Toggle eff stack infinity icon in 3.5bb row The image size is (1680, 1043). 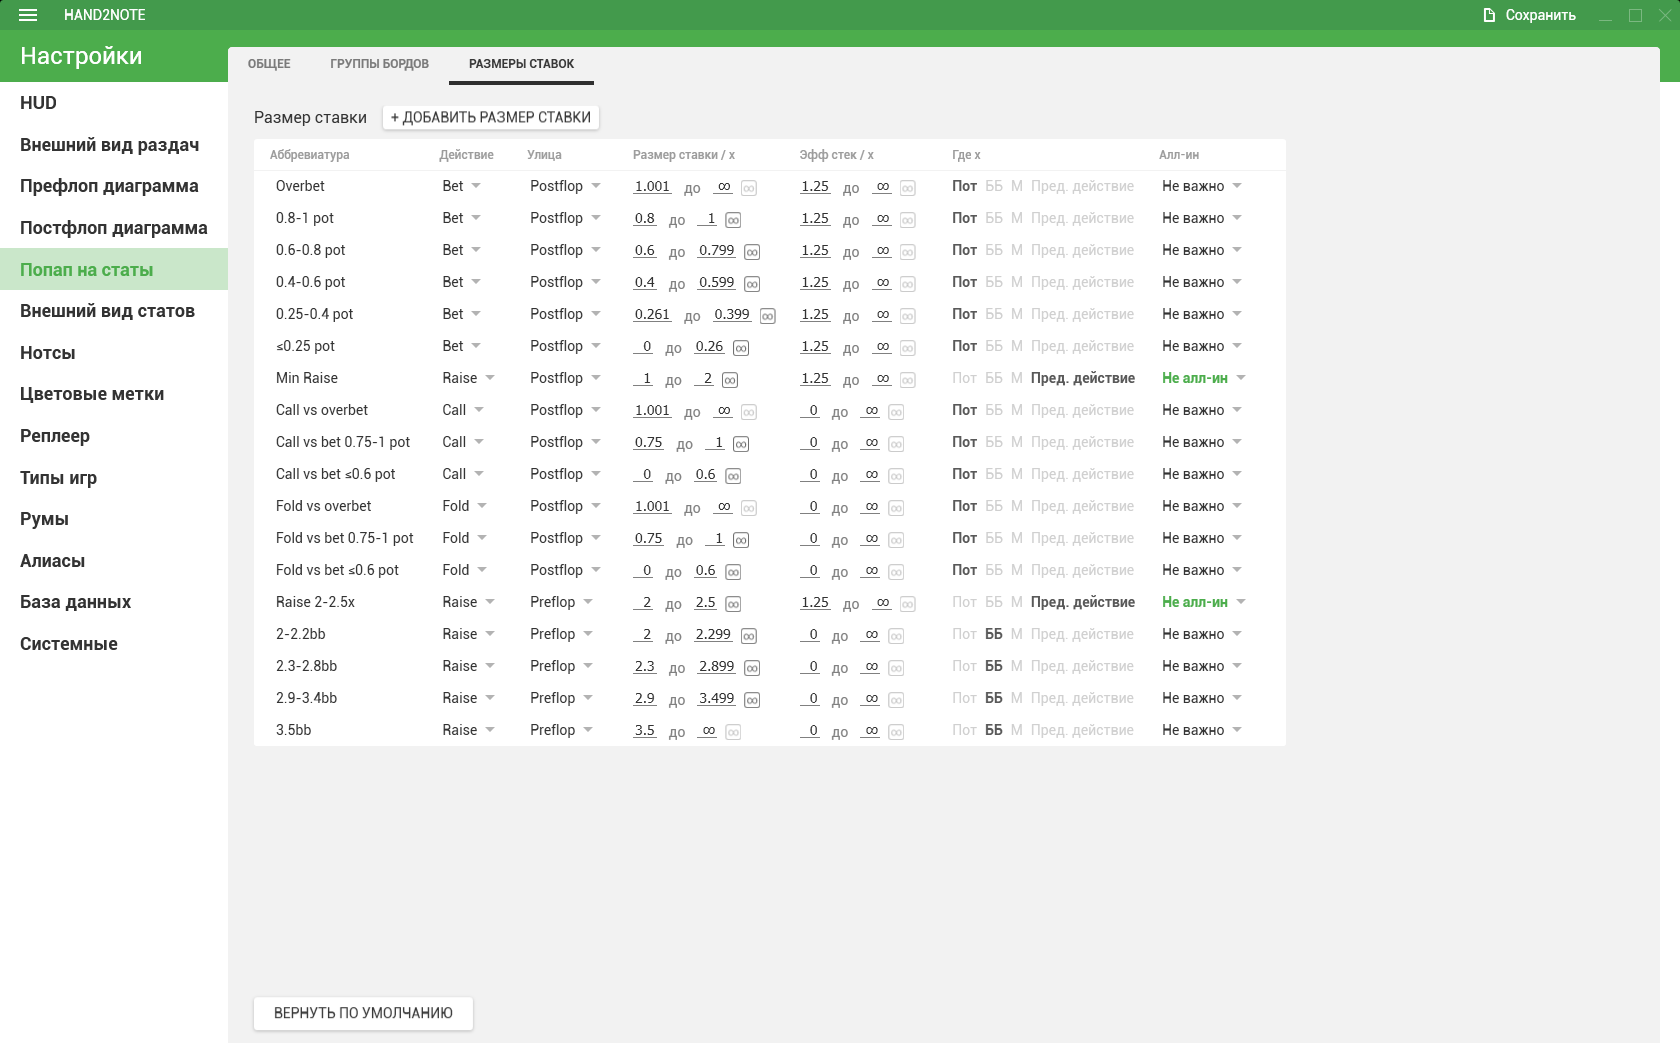(x=896, y=732)
